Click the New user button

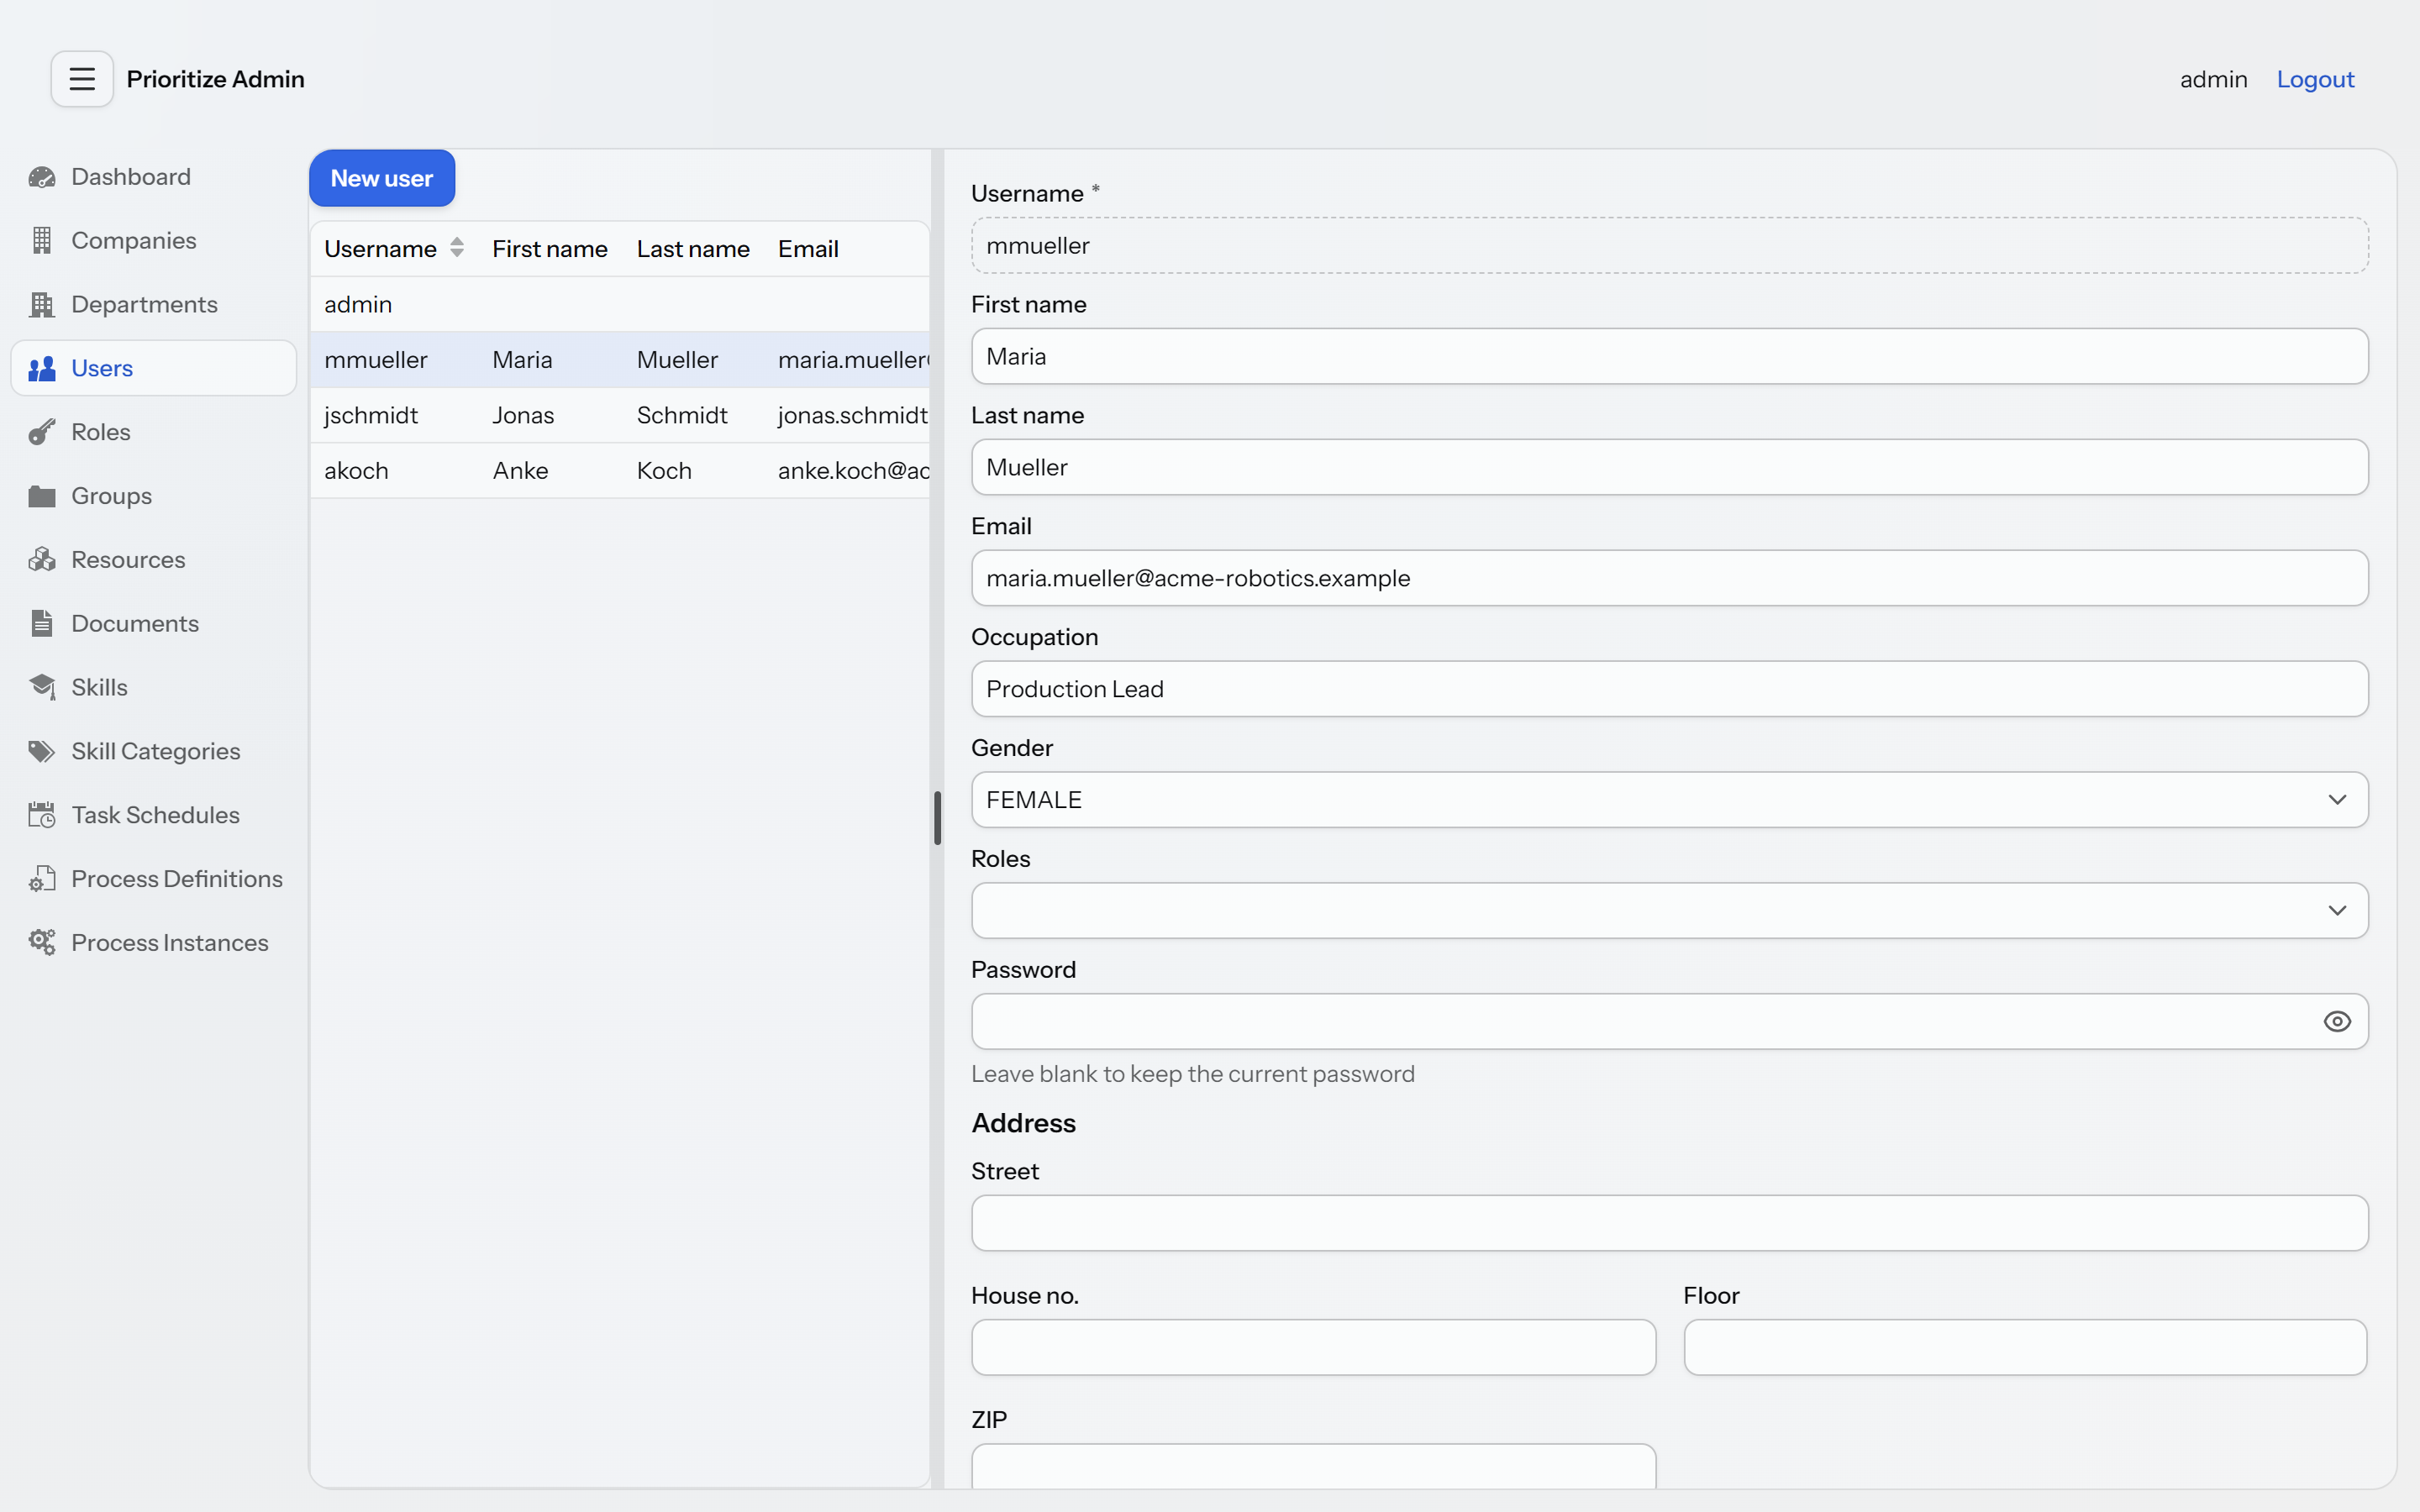tap(382, 178)
